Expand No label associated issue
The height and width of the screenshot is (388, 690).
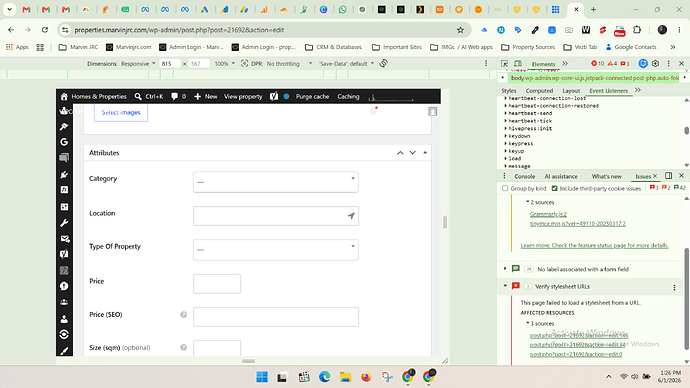point(505,269)
